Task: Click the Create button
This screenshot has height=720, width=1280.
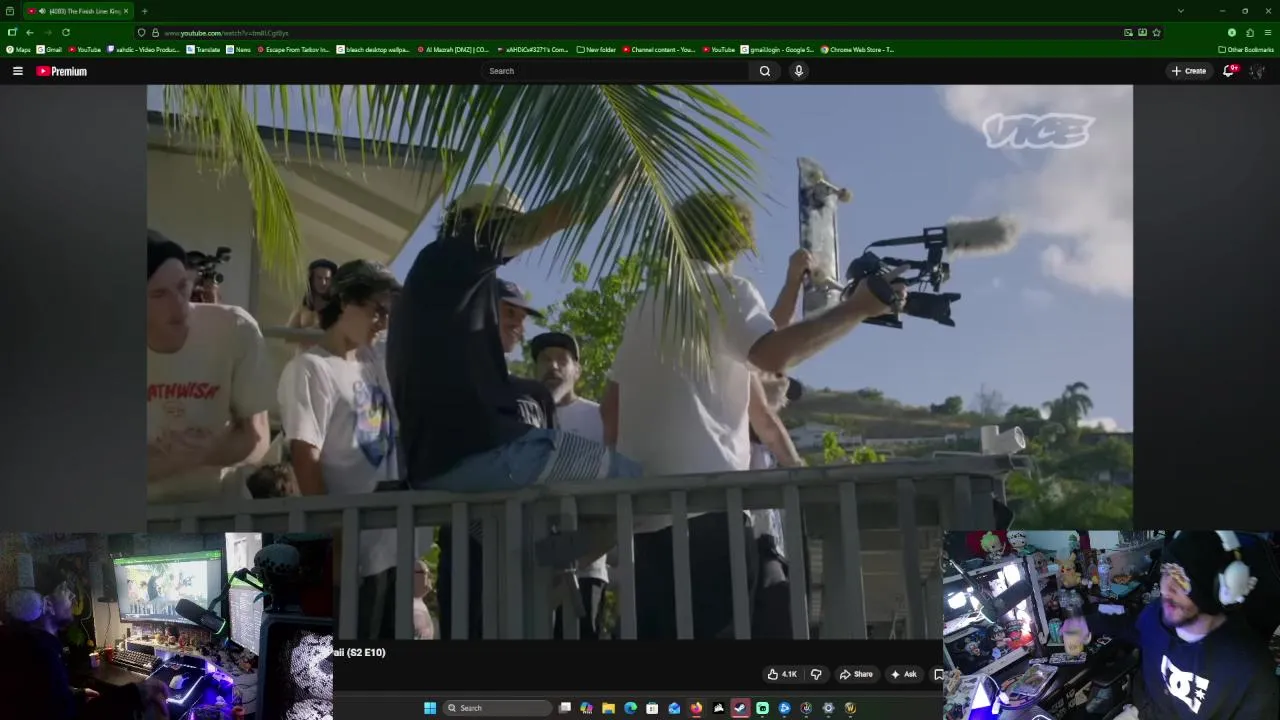Action: [1189, 71]
